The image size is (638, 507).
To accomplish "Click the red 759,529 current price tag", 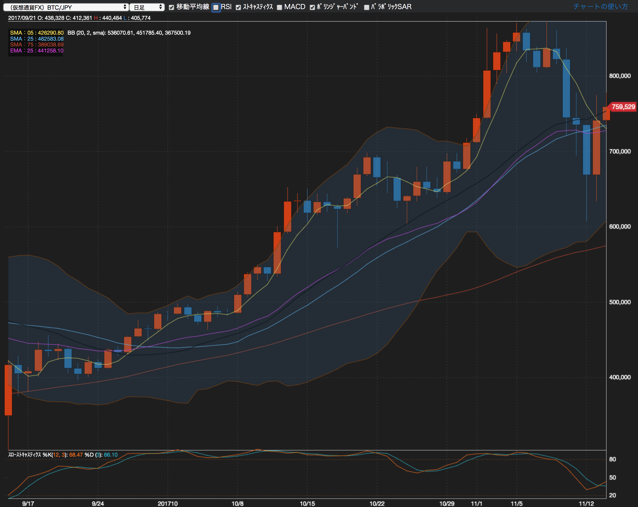I will 623,107.
